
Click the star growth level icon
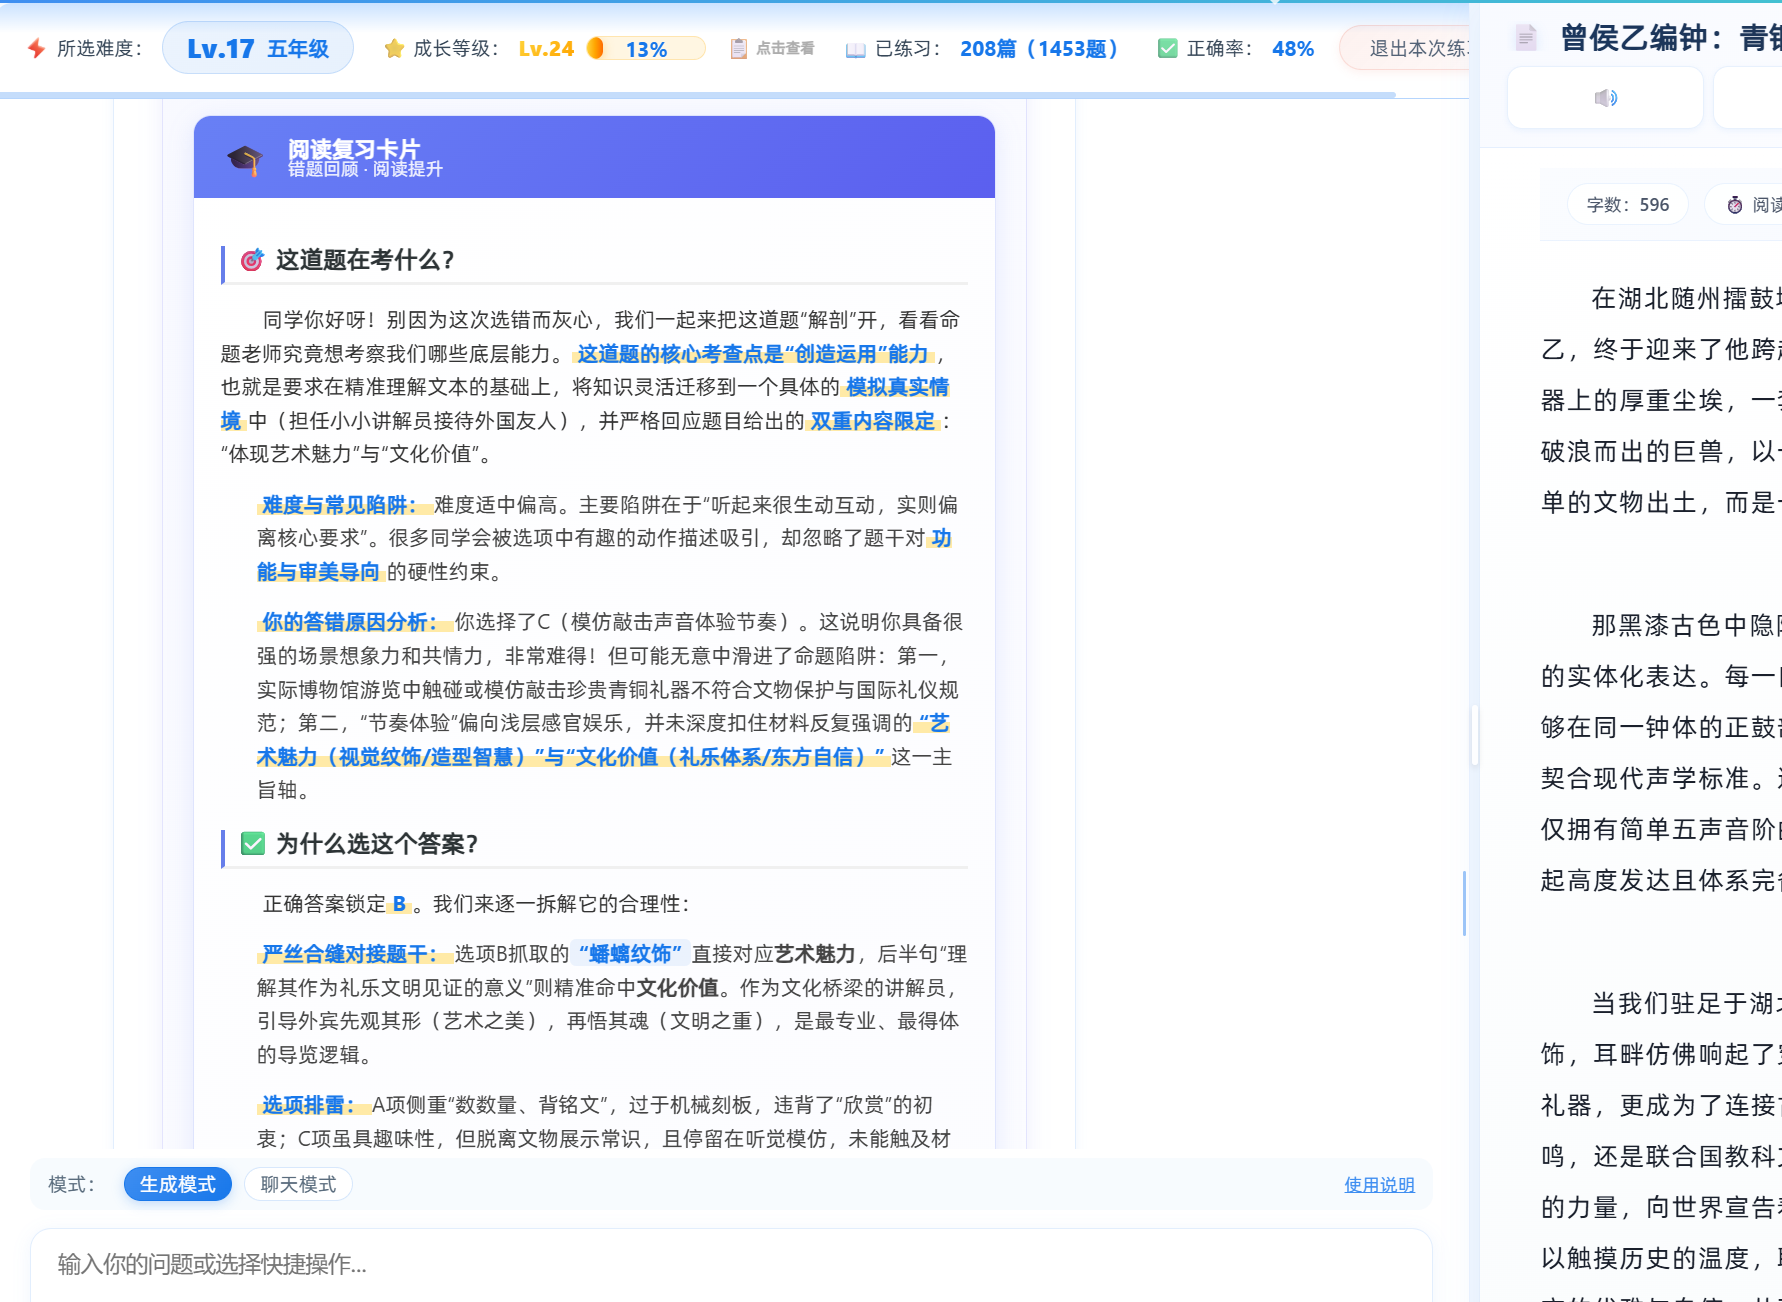(394, 48)
